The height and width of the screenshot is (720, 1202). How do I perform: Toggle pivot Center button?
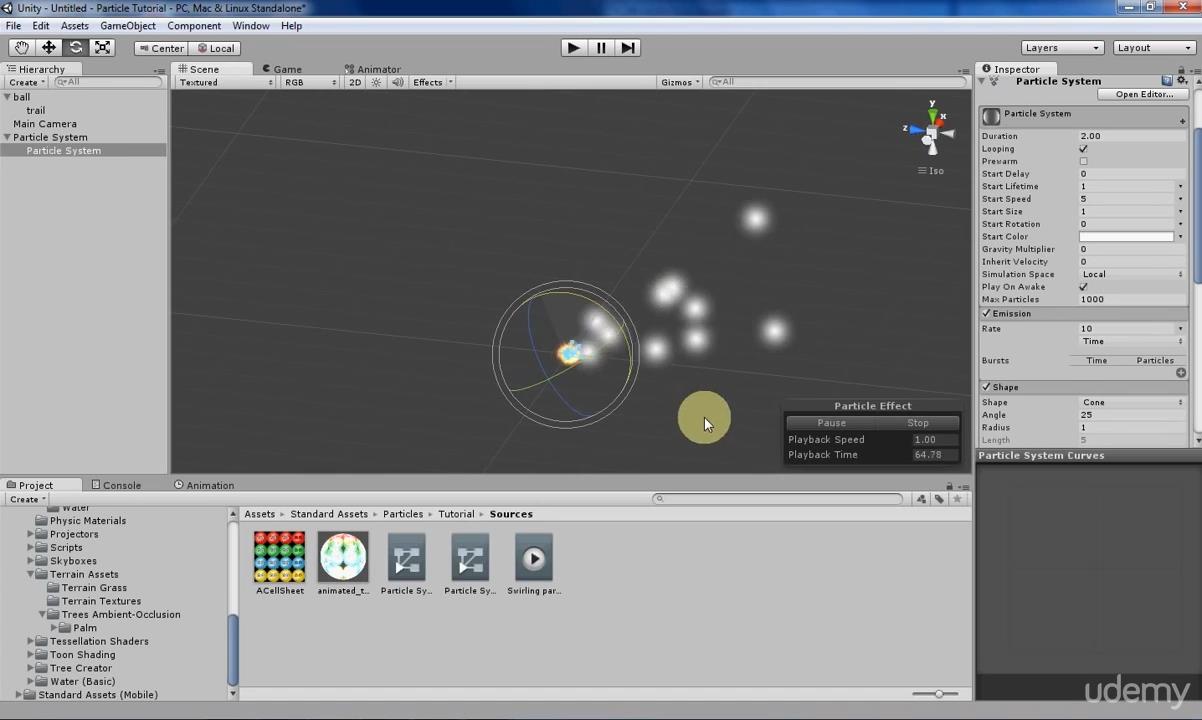(x=161, y=48)
